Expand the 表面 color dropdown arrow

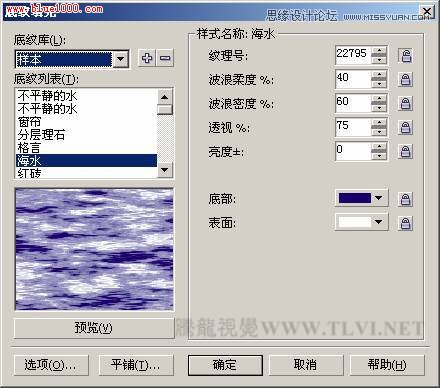click(378, 222)
